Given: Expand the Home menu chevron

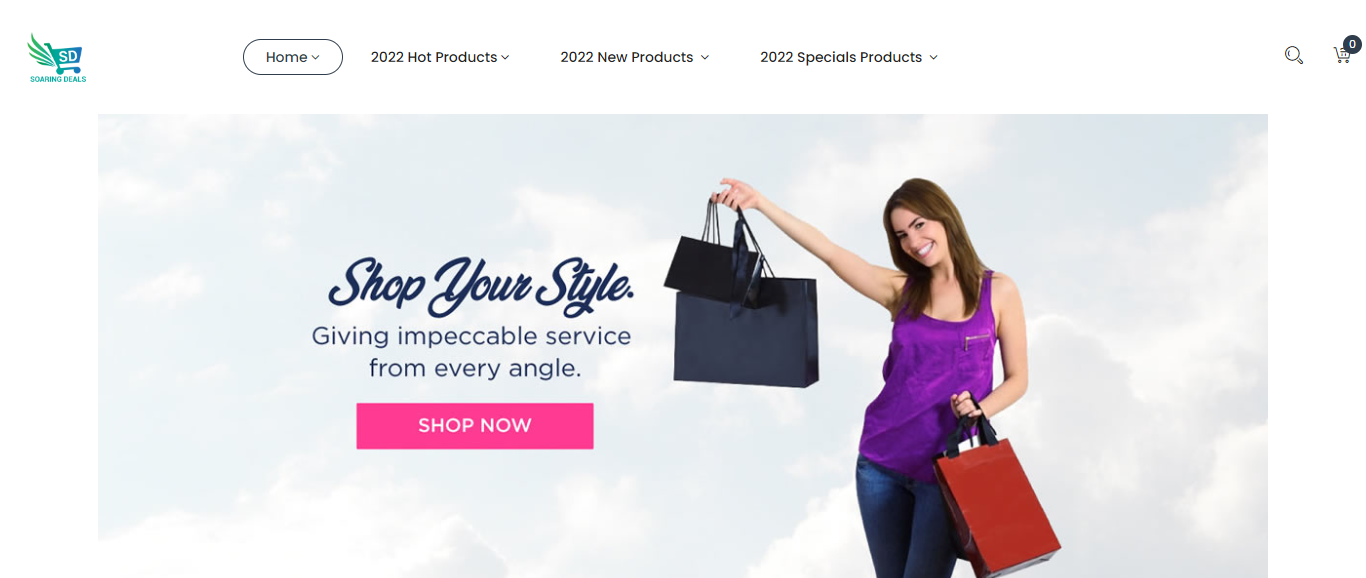Looking at the screenshot, I should (x=316, y=58).
